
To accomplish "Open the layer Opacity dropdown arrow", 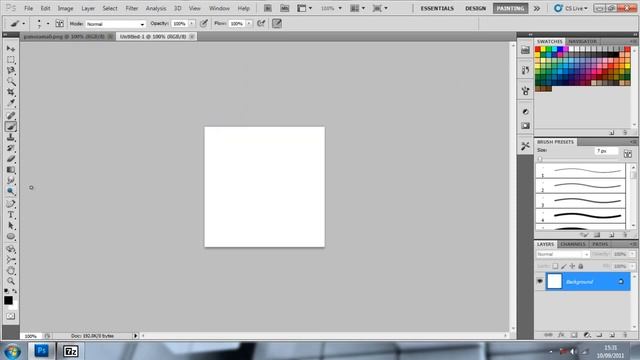I will point(632,254).
